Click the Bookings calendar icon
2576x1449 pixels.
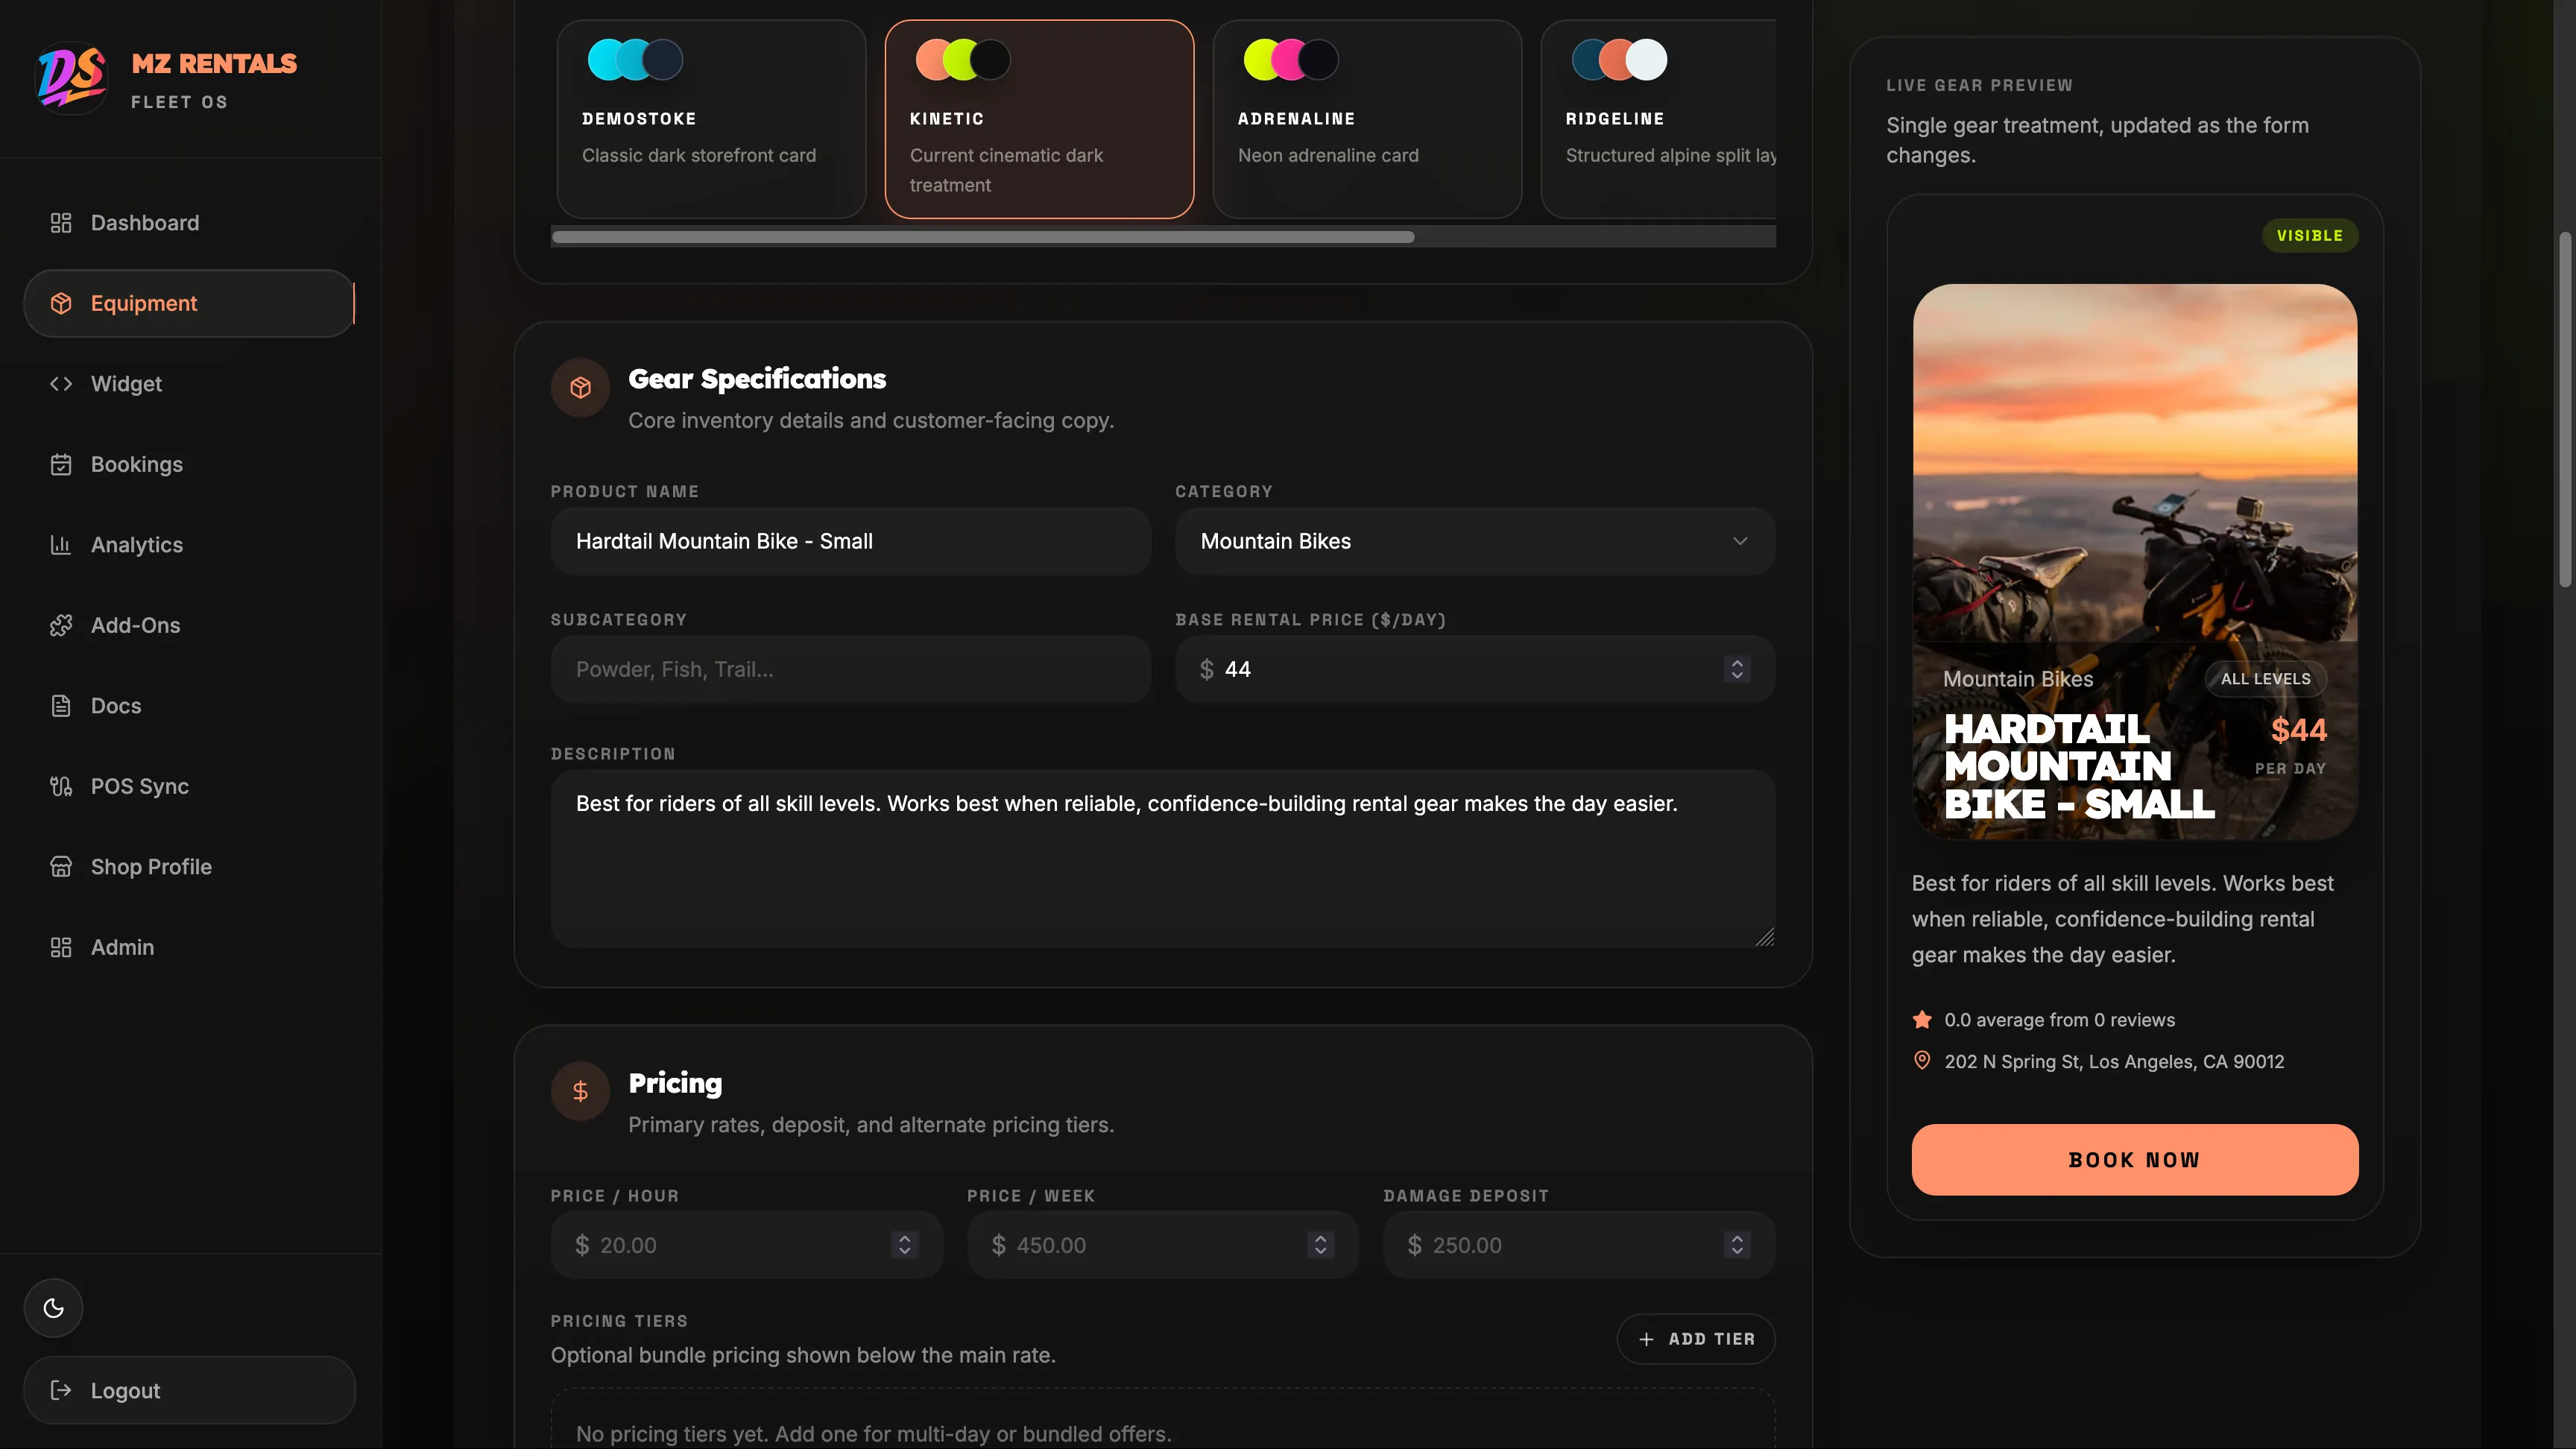(61, 464)
